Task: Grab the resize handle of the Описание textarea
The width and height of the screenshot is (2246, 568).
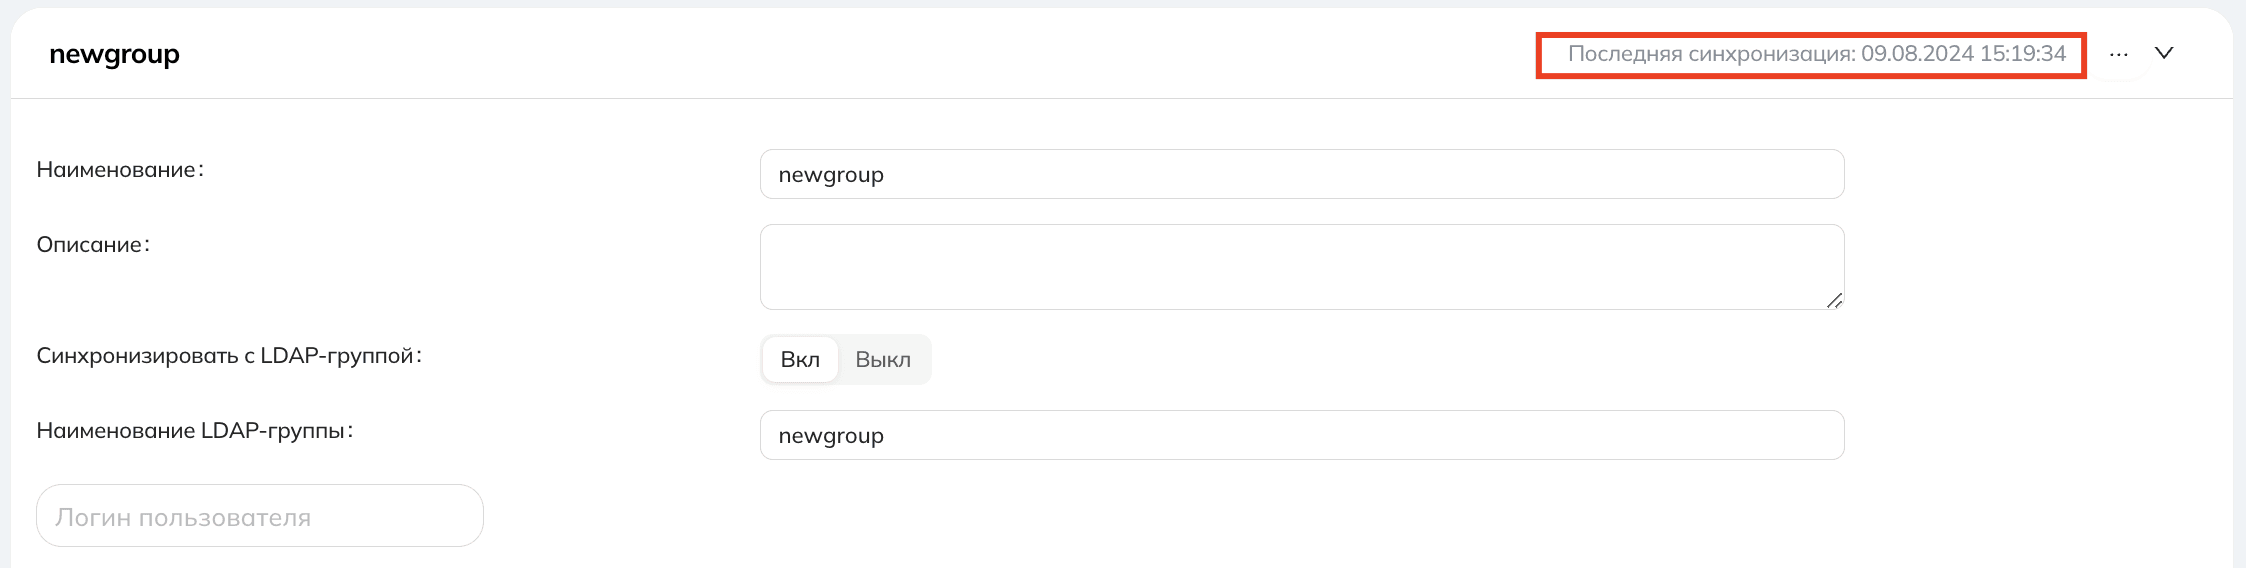Action: point(1834,300)
